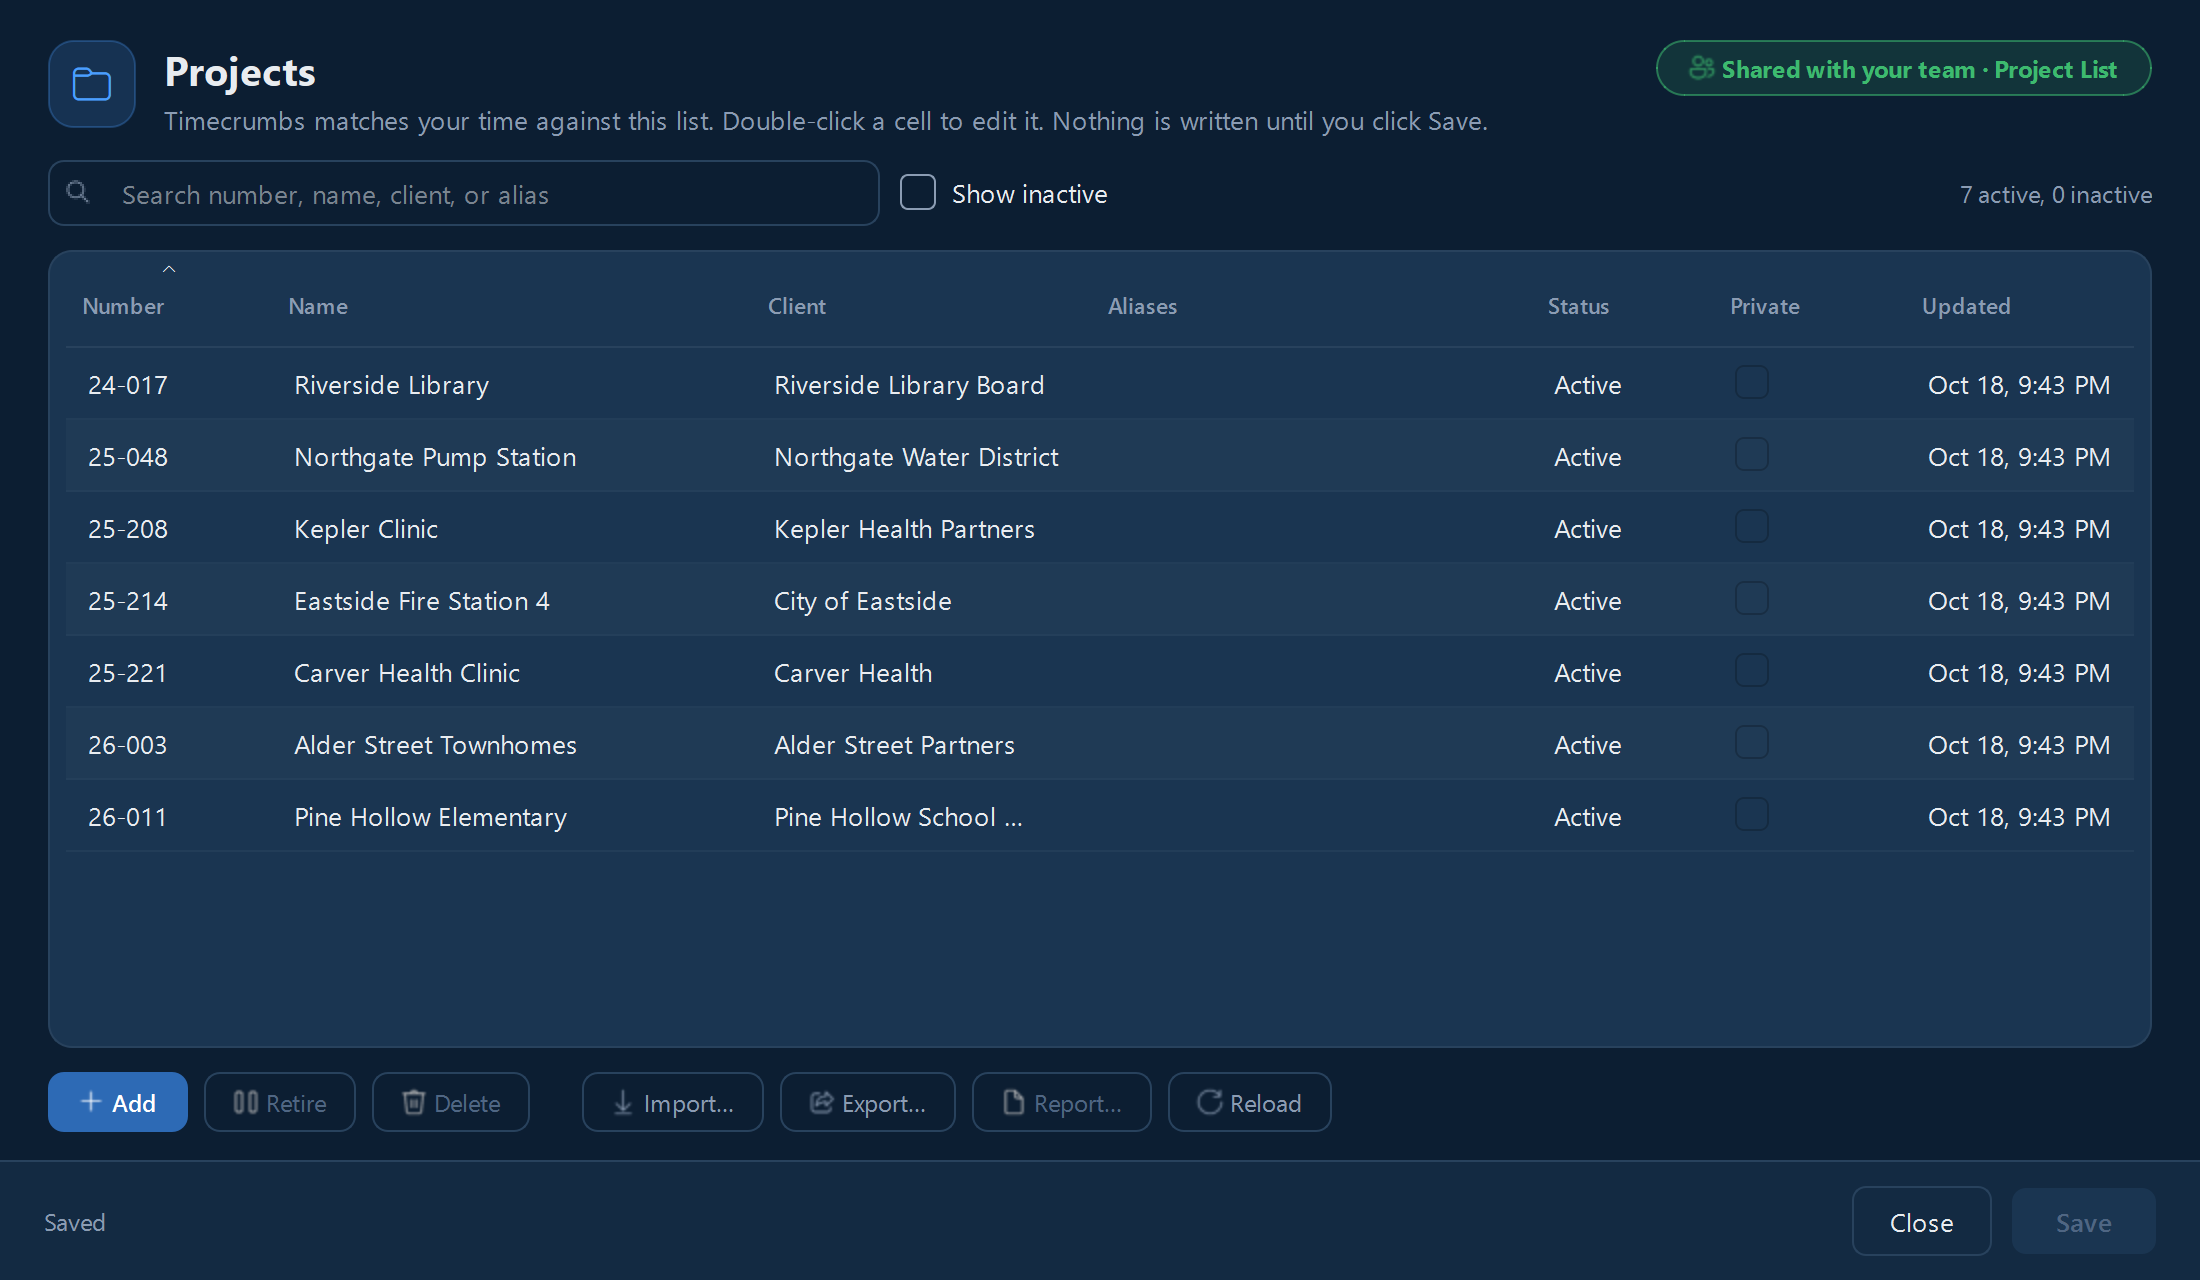Viewport: 2200px width, 1280px height.
Task: Click the search magnifier icon
Action: pyautogui.click(x=77, y=192)
